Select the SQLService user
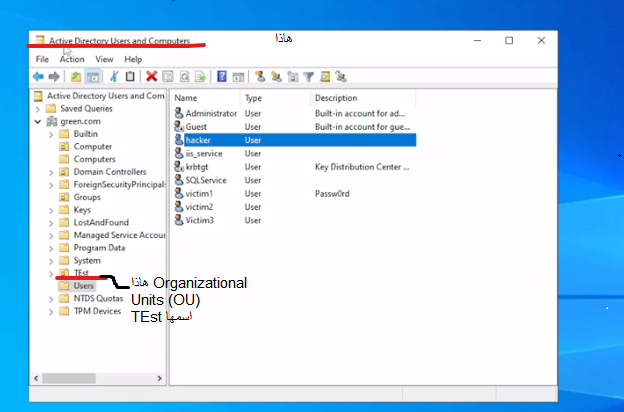 coord(294,180)
